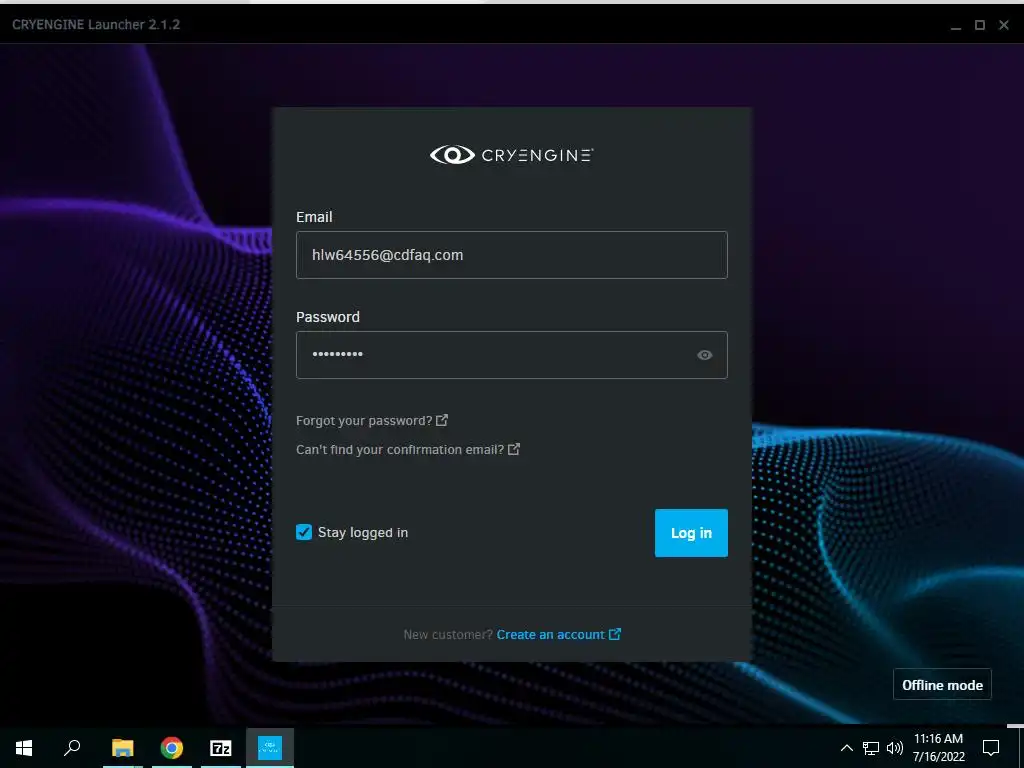This screenshot has height=768, width=1024.
Task: Open the Can't find your confirmation email link
Action: pos(408,449)
